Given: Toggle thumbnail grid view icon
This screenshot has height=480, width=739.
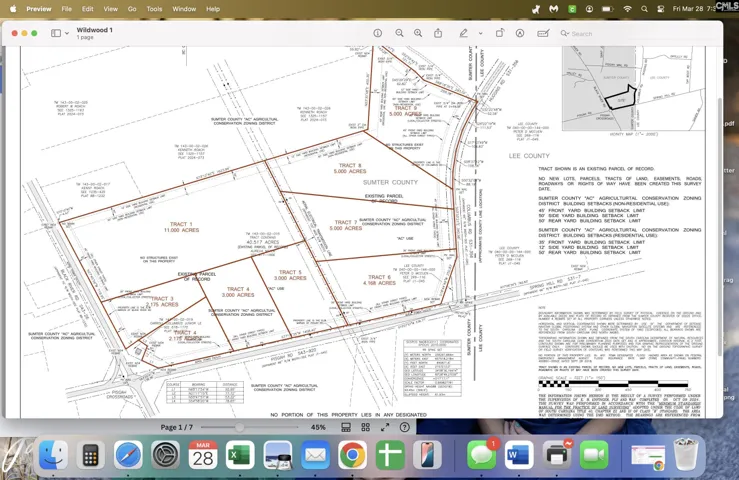Looking at the screenshot, I should [x=365, y=427].
